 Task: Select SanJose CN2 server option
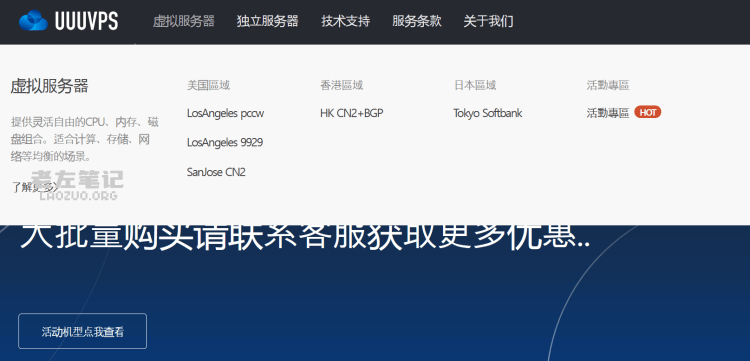coord(216,172)
